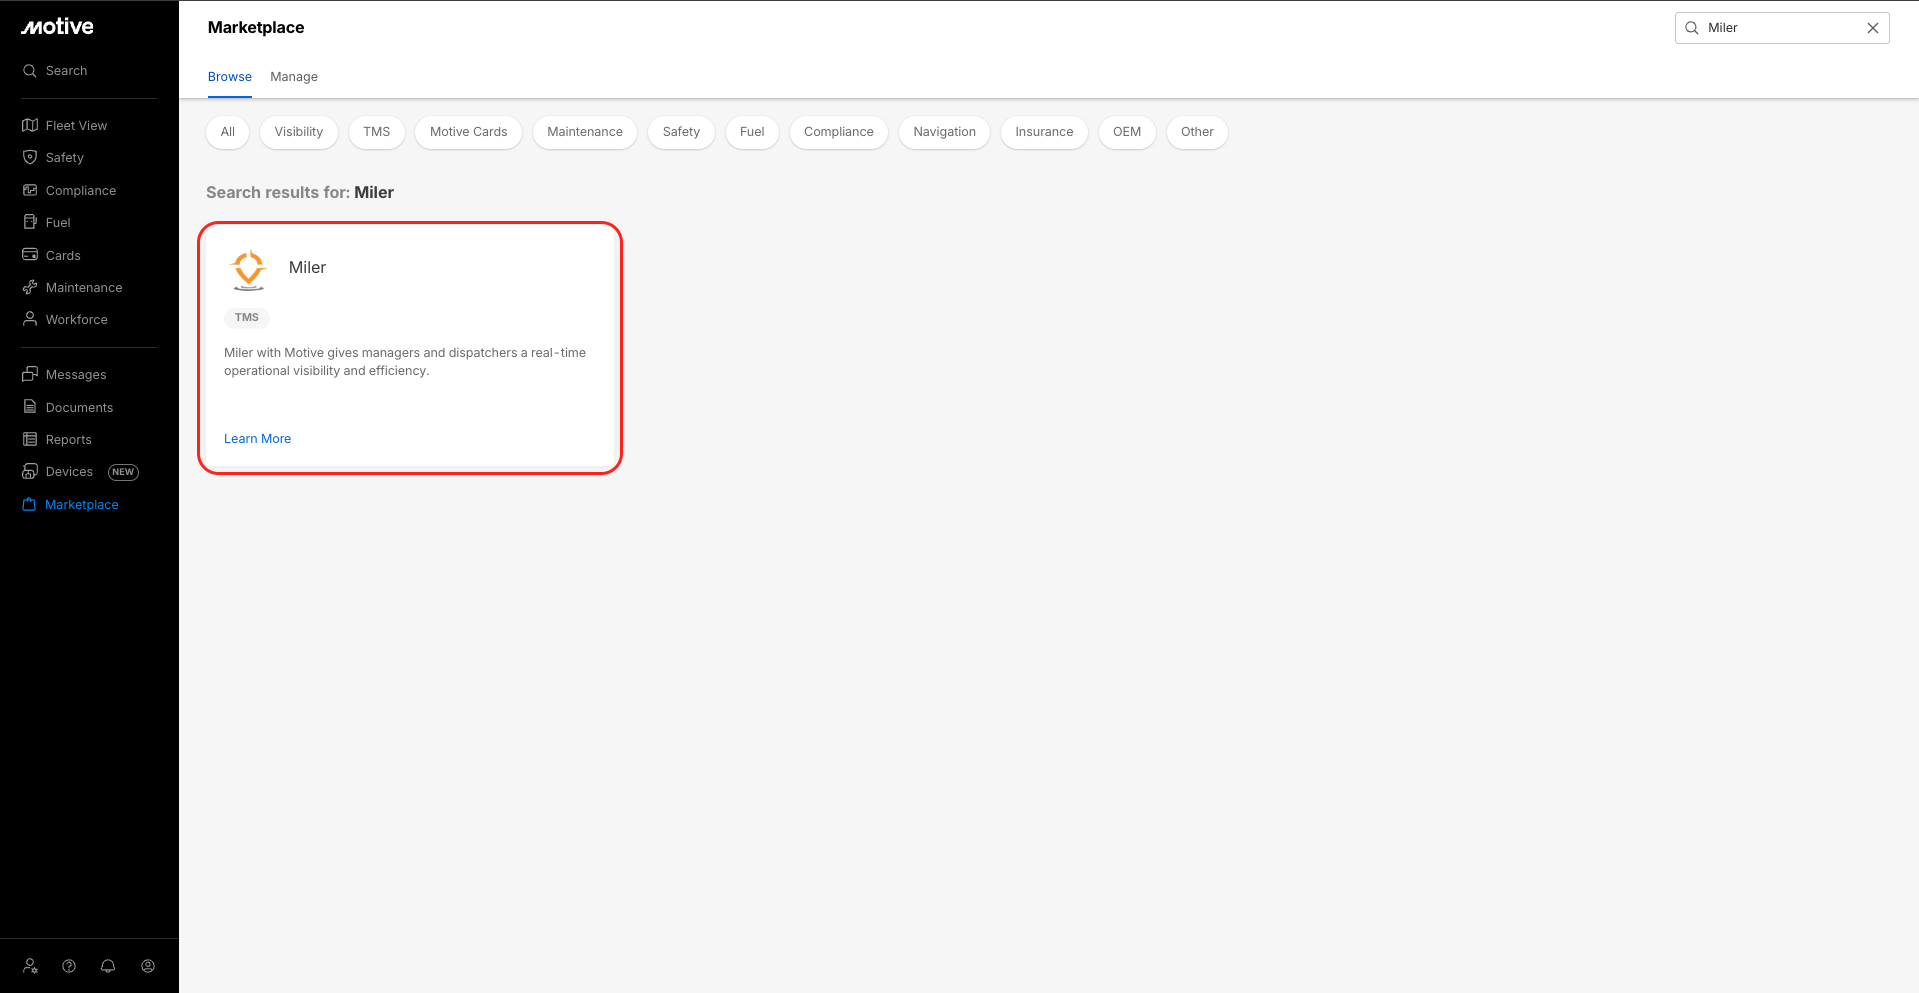Open Workforce person icon
This screenshot has width=1919, height=993.
pyautogui.click(x=30, y=319)
